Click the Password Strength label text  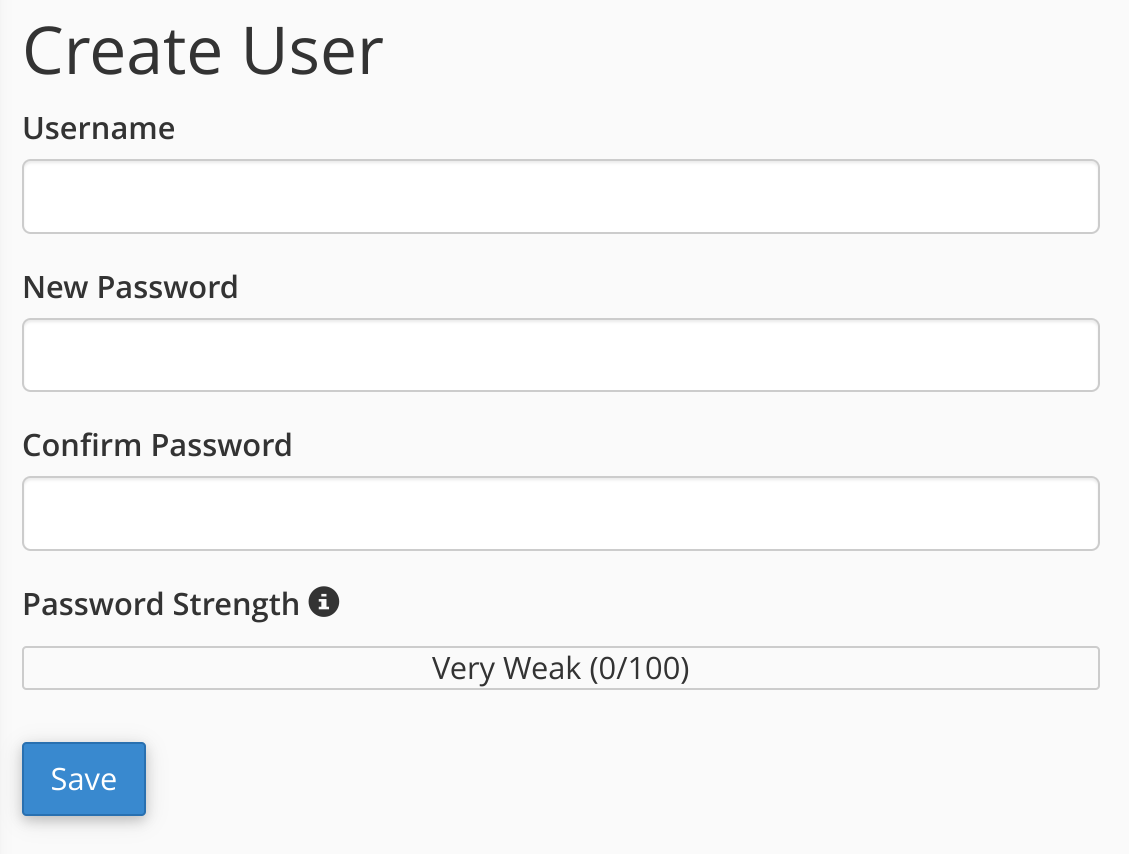pyautogui.click(x=161, y=604)
